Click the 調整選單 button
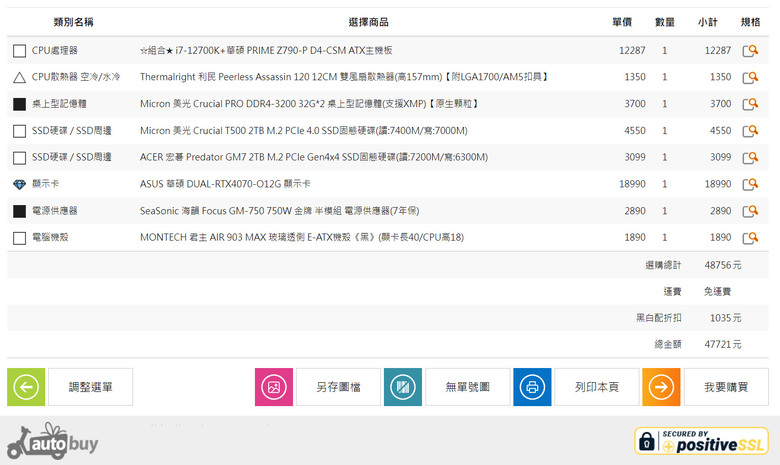The height and width of the screenshot is (465, 780). point(91,387)
